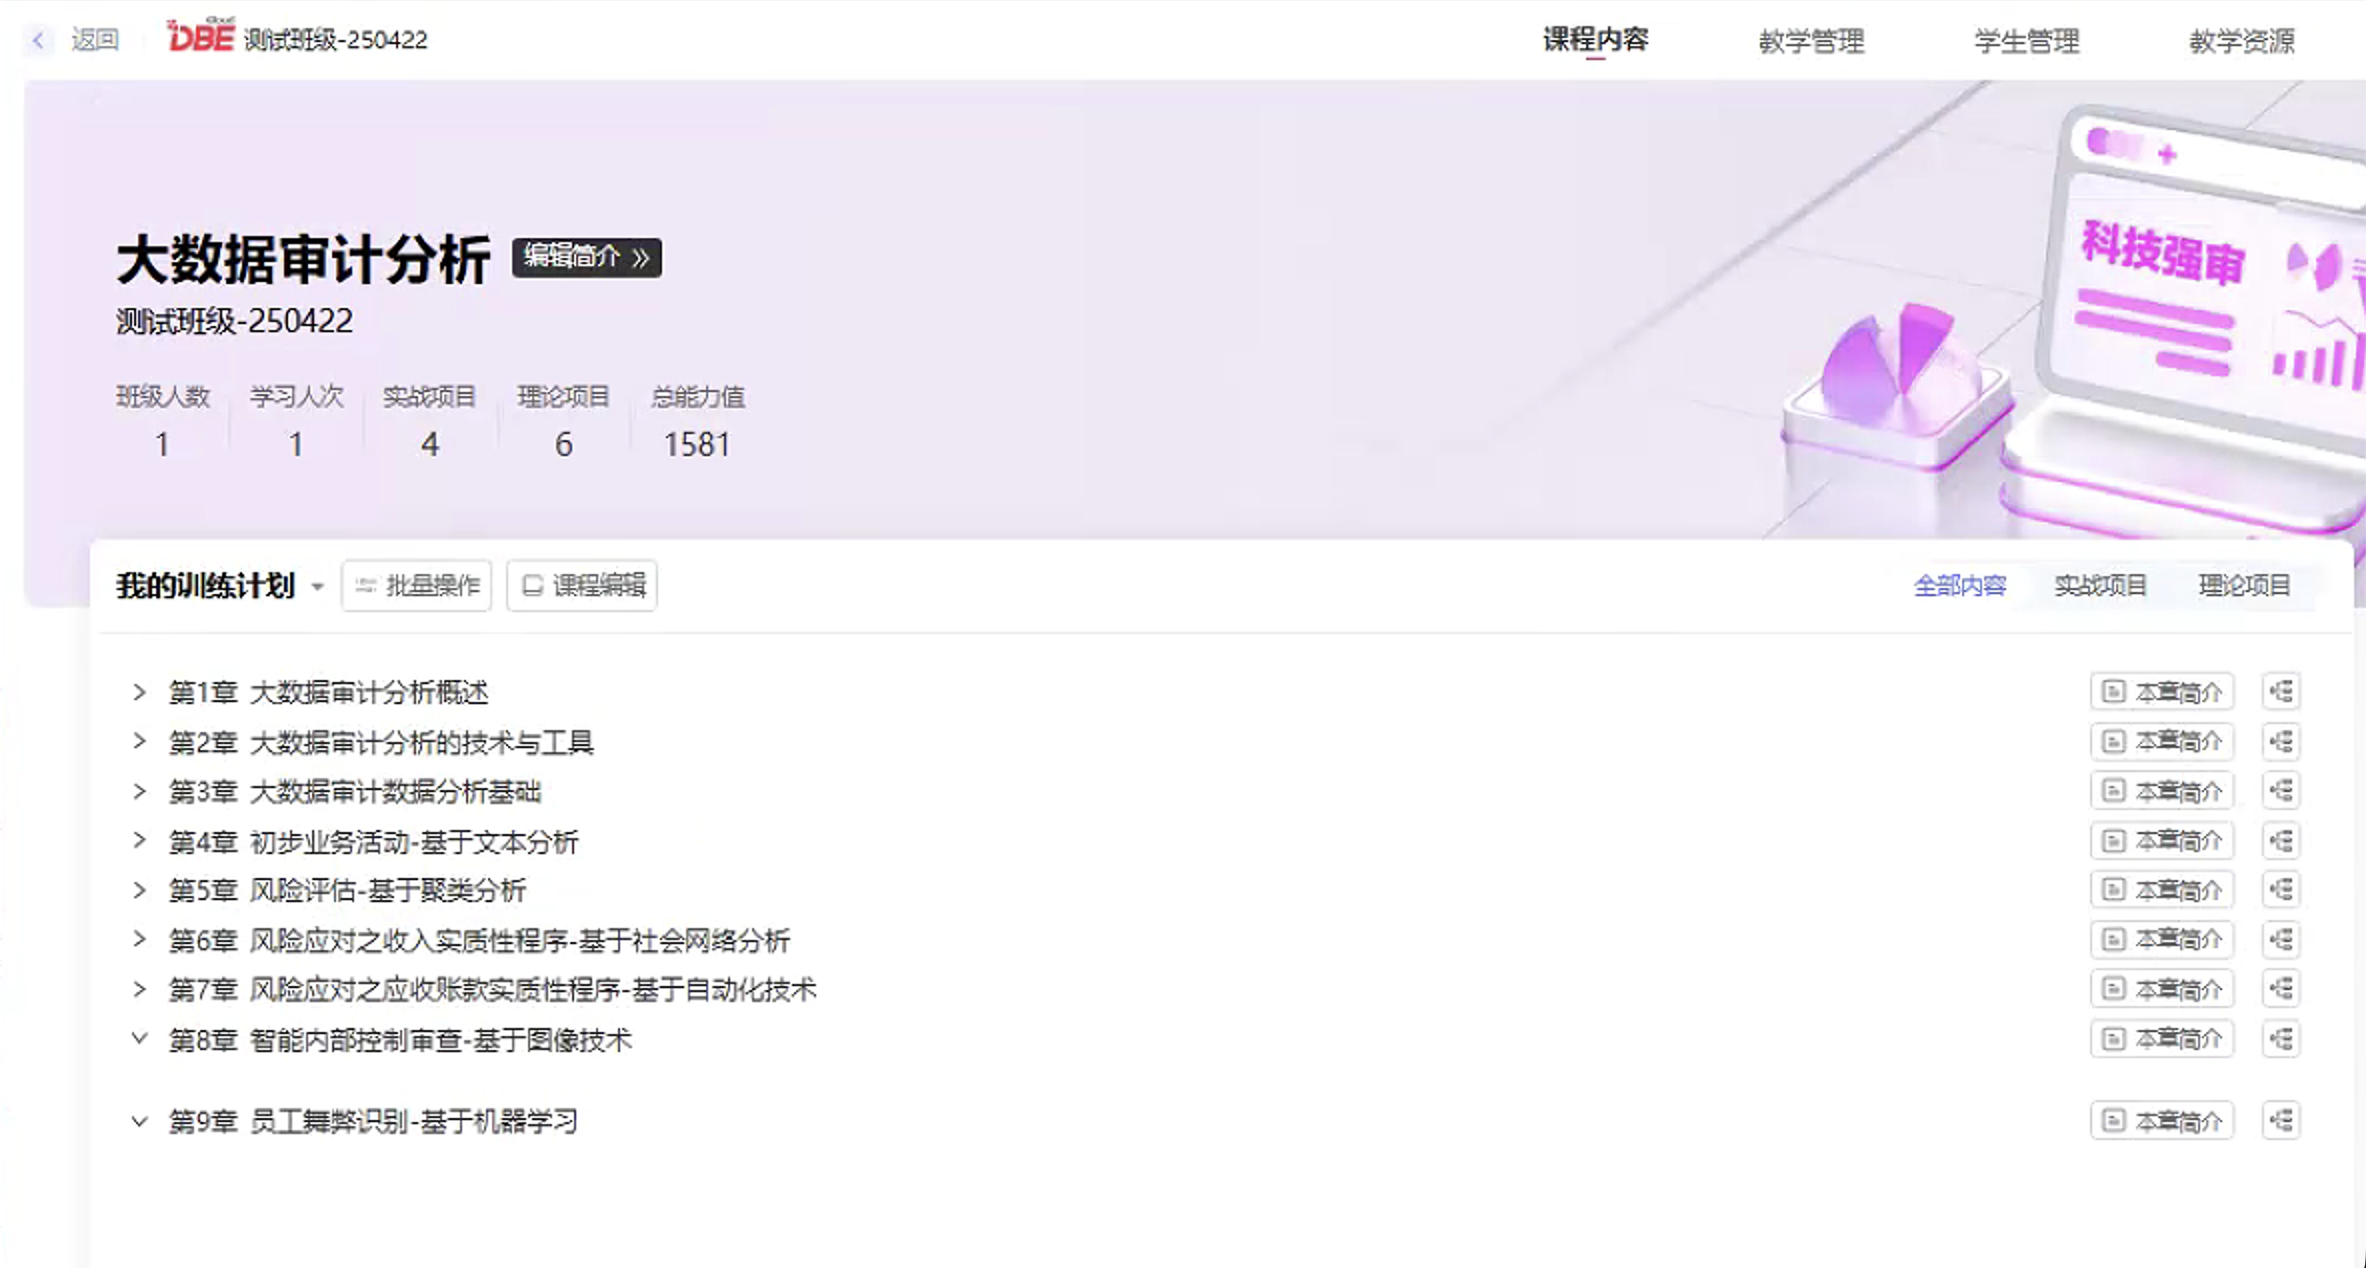Click the 编辑简介 button
The height and width of the screenshot is (1268, 2366).
point(587,257)
